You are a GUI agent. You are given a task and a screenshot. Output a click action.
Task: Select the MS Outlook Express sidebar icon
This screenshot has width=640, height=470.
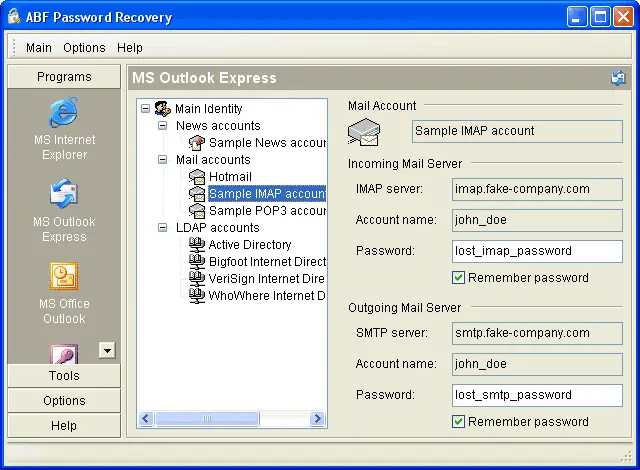(64, 194)
